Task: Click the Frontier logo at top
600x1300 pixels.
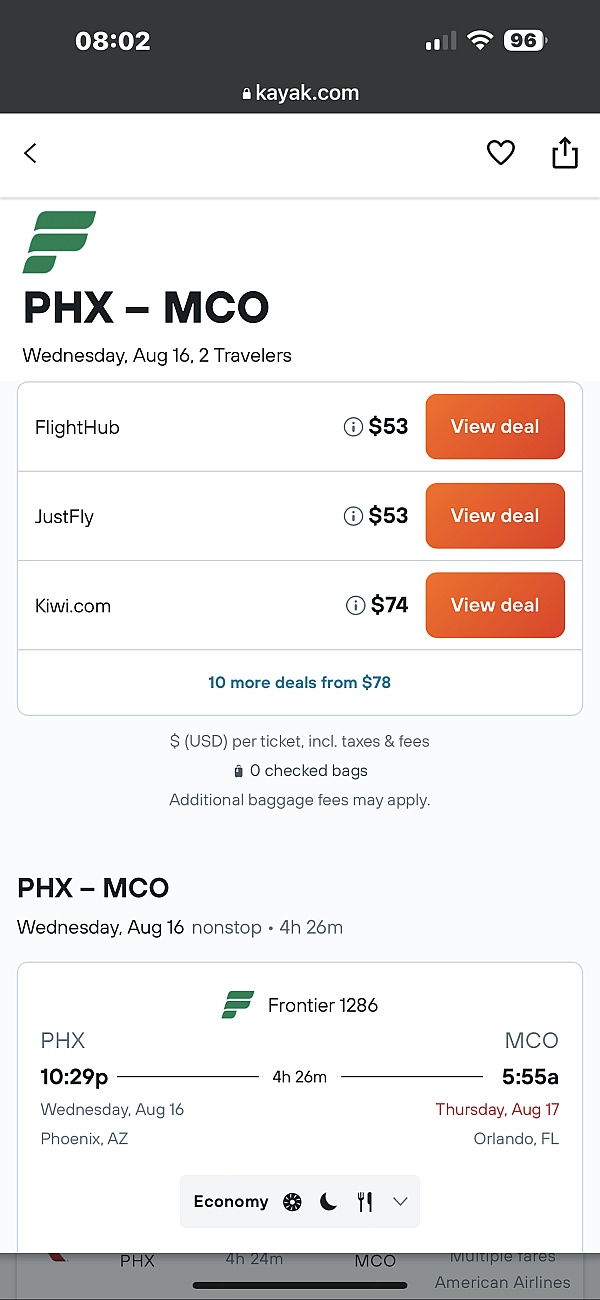Action: point(59,242)
